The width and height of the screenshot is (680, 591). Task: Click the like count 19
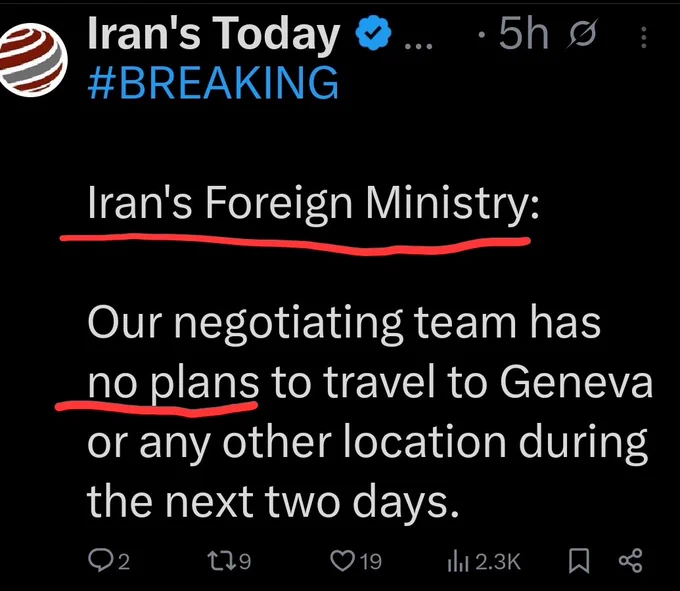click(x=371, y=562)
